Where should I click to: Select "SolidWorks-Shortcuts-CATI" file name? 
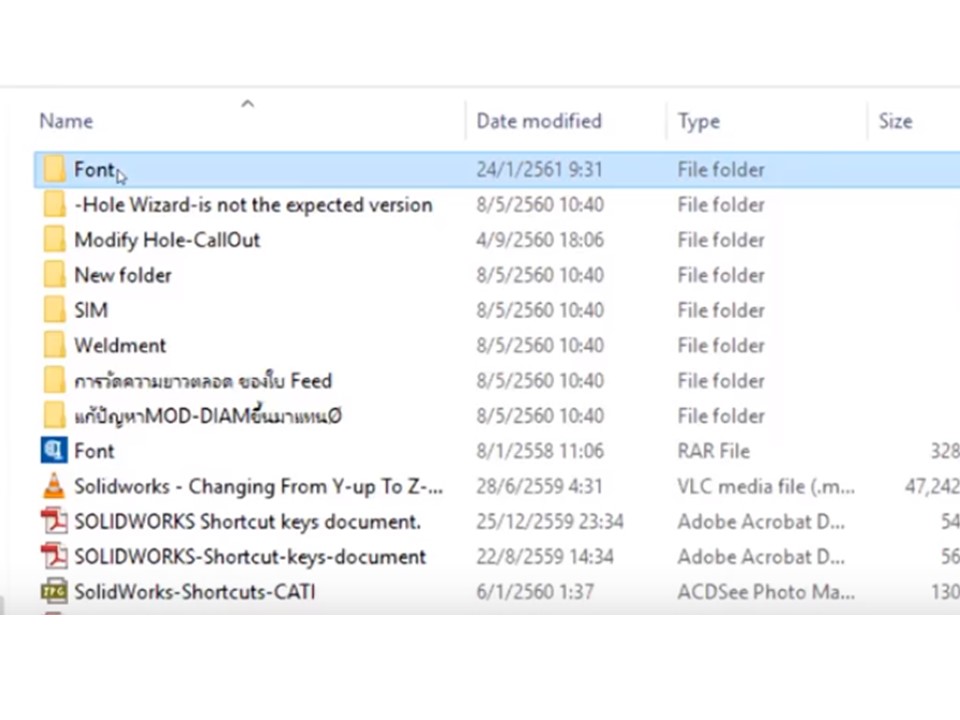click(195, 592)
